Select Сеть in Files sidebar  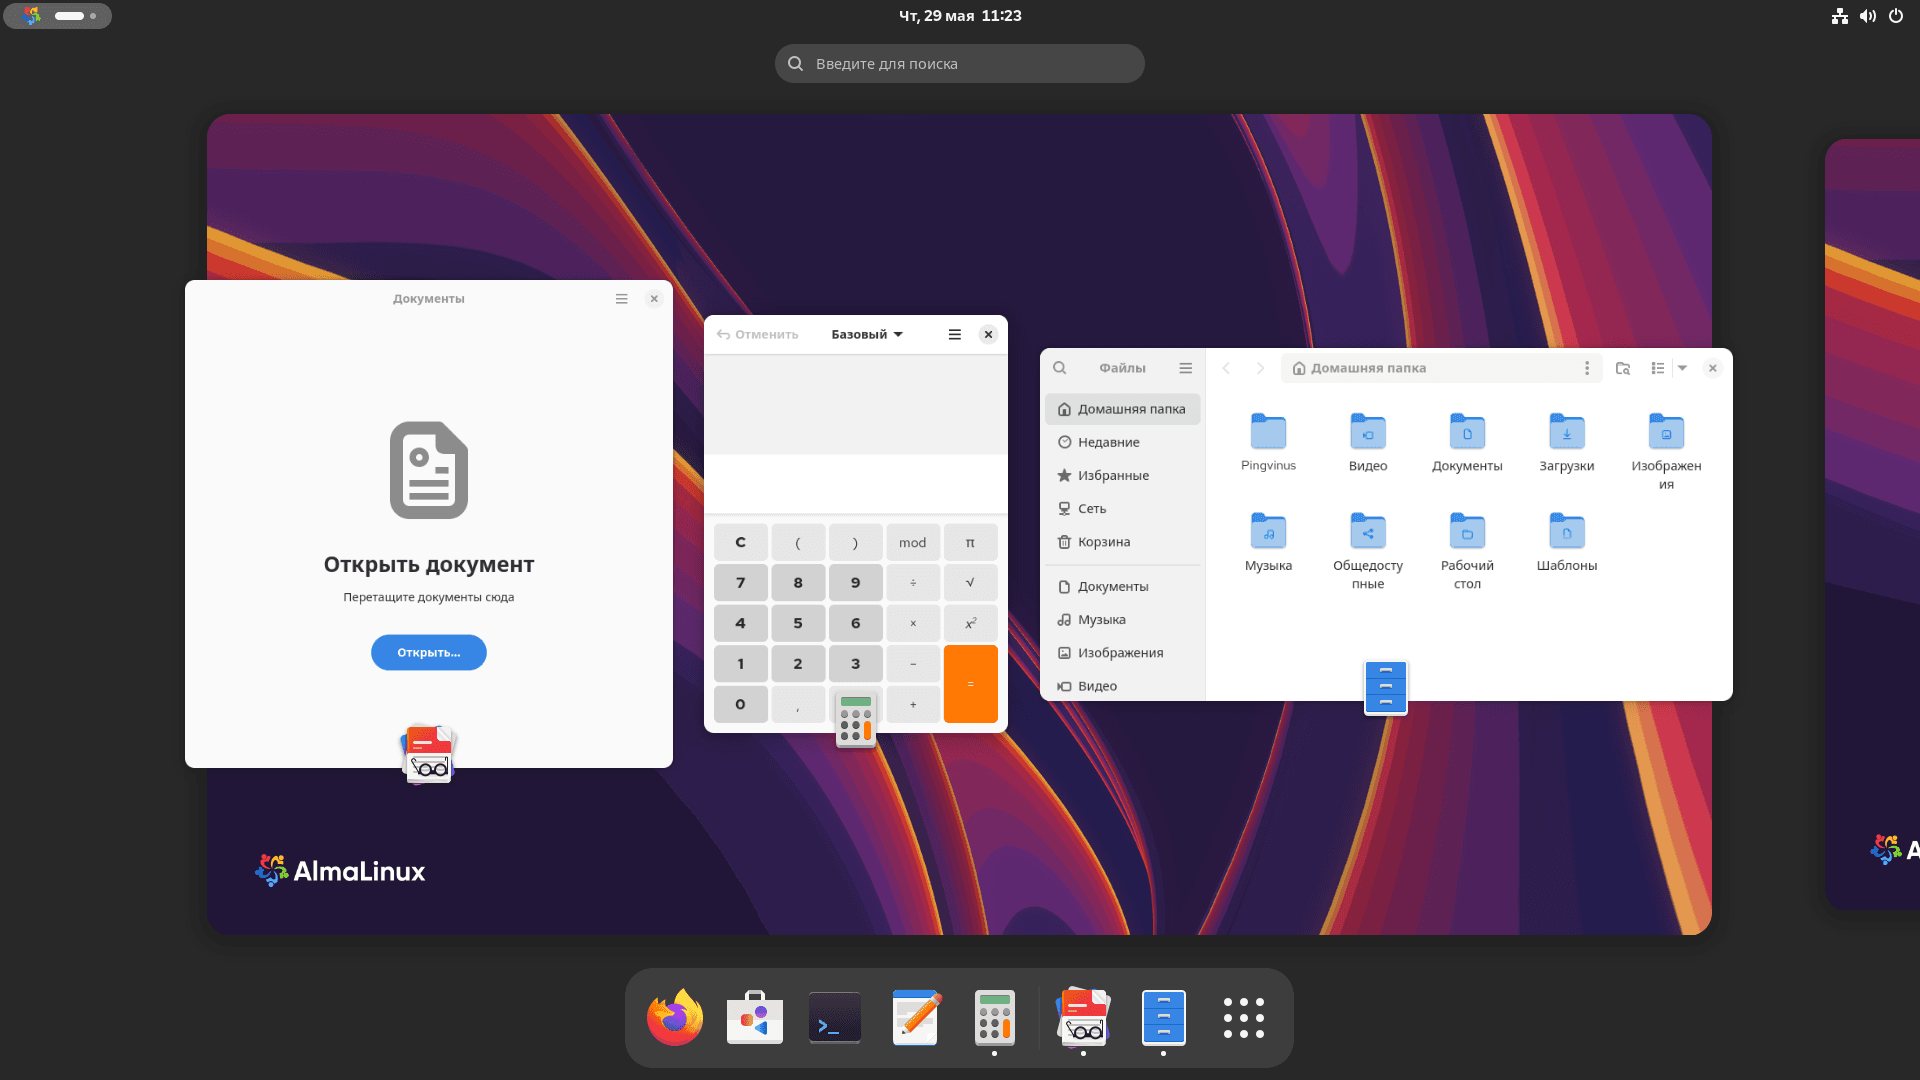coord(1123,508)
